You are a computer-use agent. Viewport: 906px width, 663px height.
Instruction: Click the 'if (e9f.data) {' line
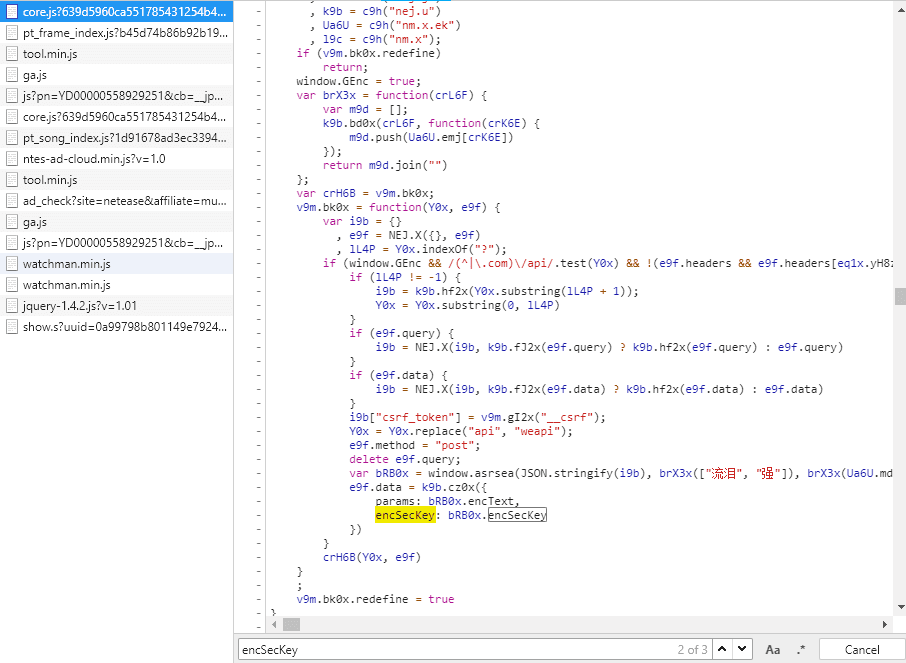tap(398, 375)
